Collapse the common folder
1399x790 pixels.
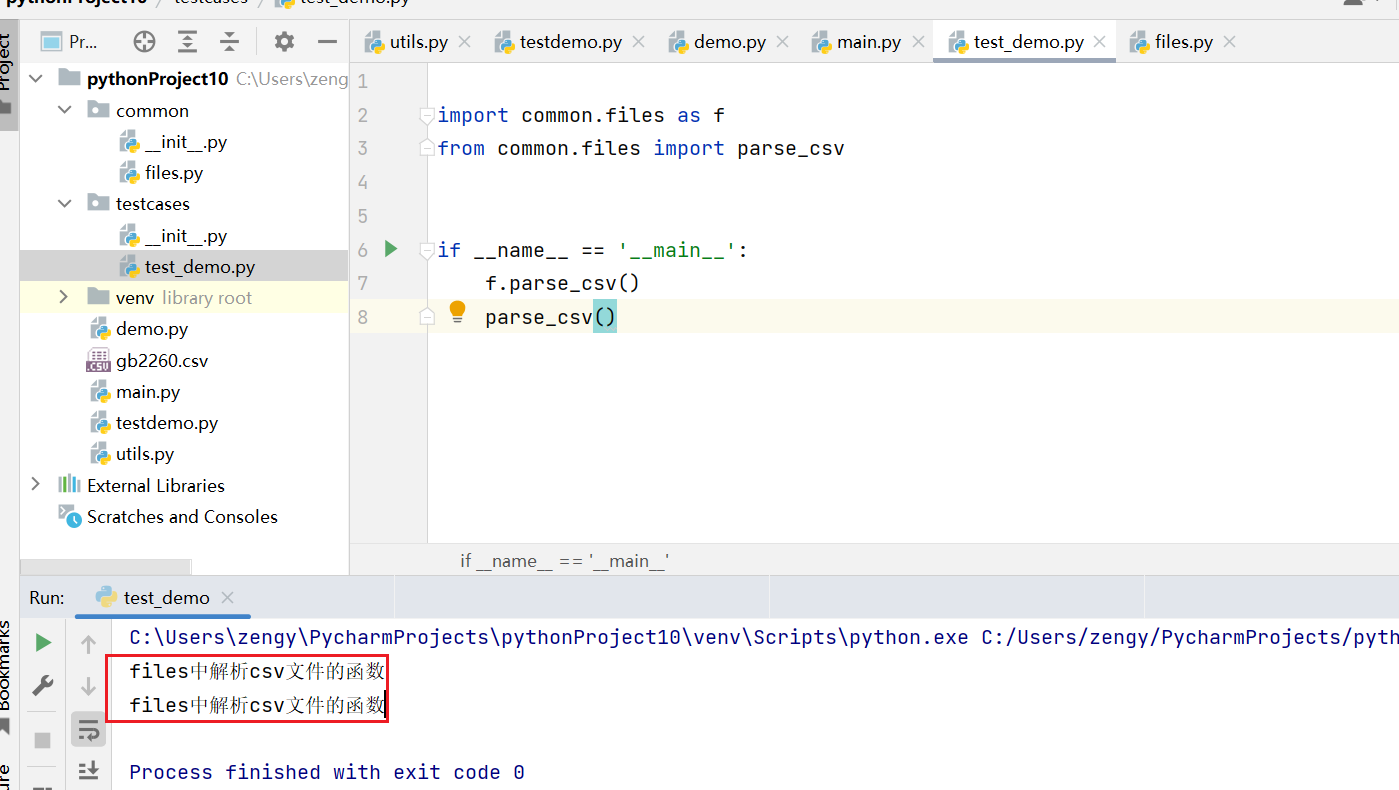(x=65, y=110)
